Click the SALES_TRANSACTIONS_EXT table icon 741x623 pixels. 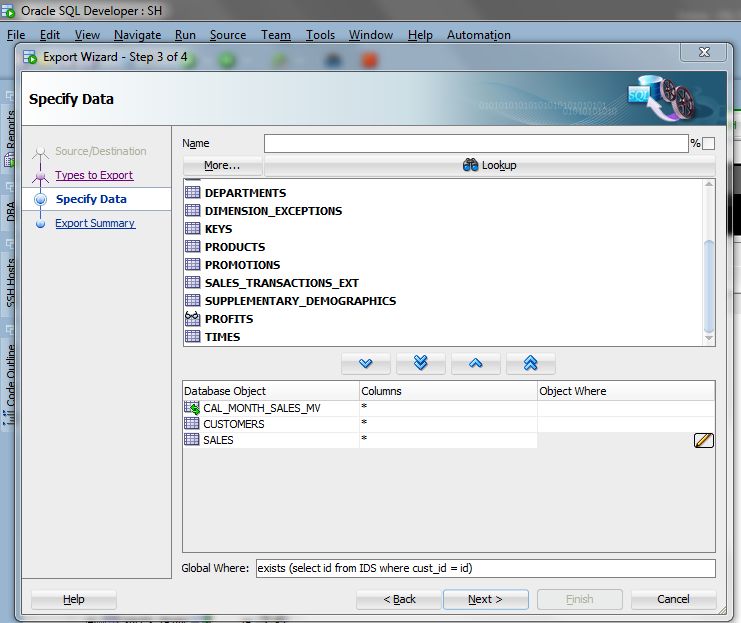click(192, 282)
